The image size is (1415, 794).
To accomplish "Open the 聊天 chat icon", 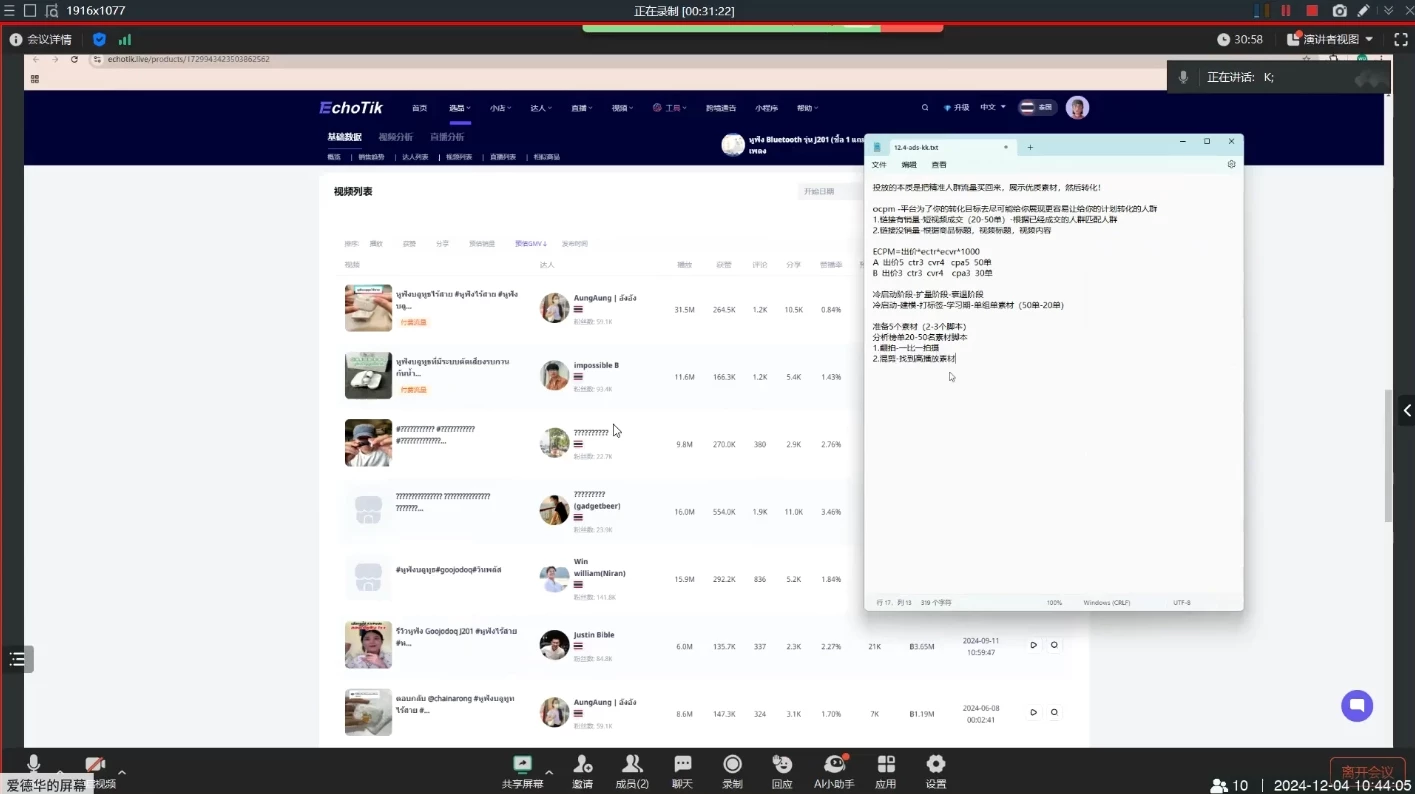I will pos(682,765).
